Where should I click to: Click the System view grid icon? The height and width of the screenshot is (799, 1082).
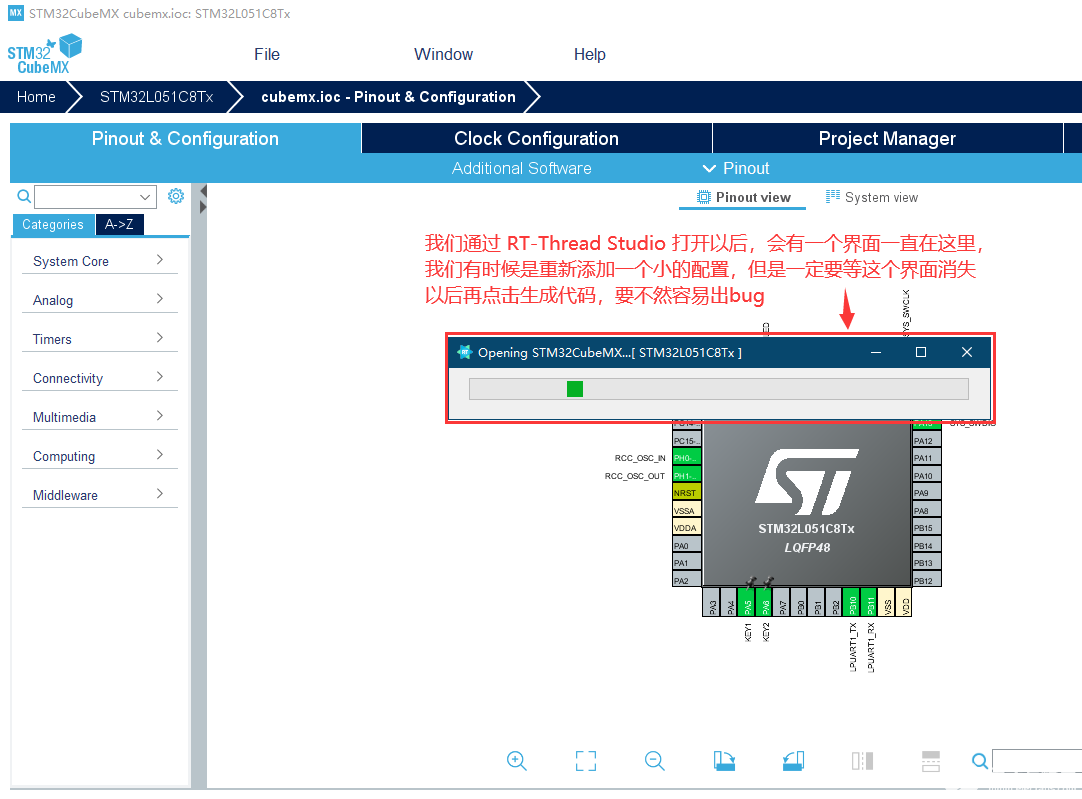point(833,197)
